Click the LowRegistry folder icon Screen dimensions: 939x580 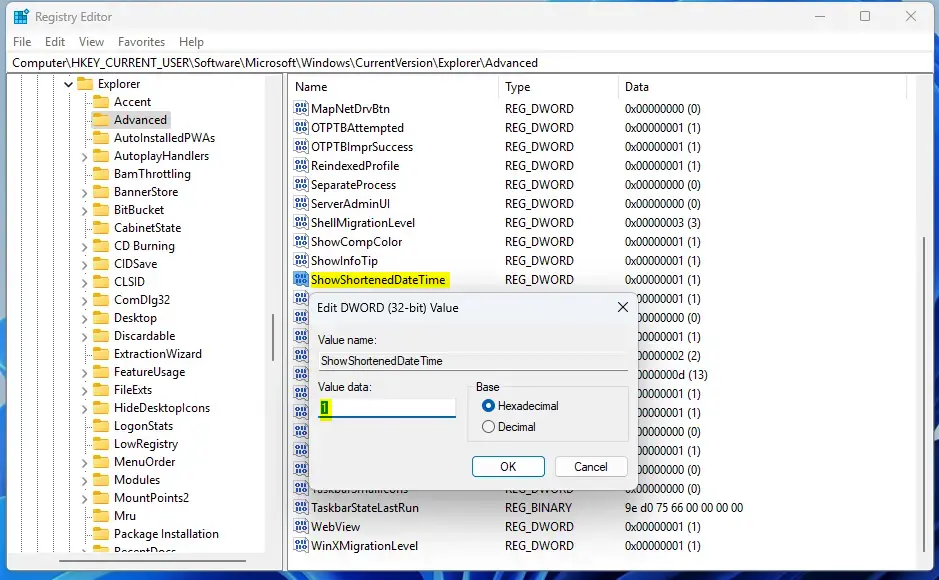click(x=101, y=444)
